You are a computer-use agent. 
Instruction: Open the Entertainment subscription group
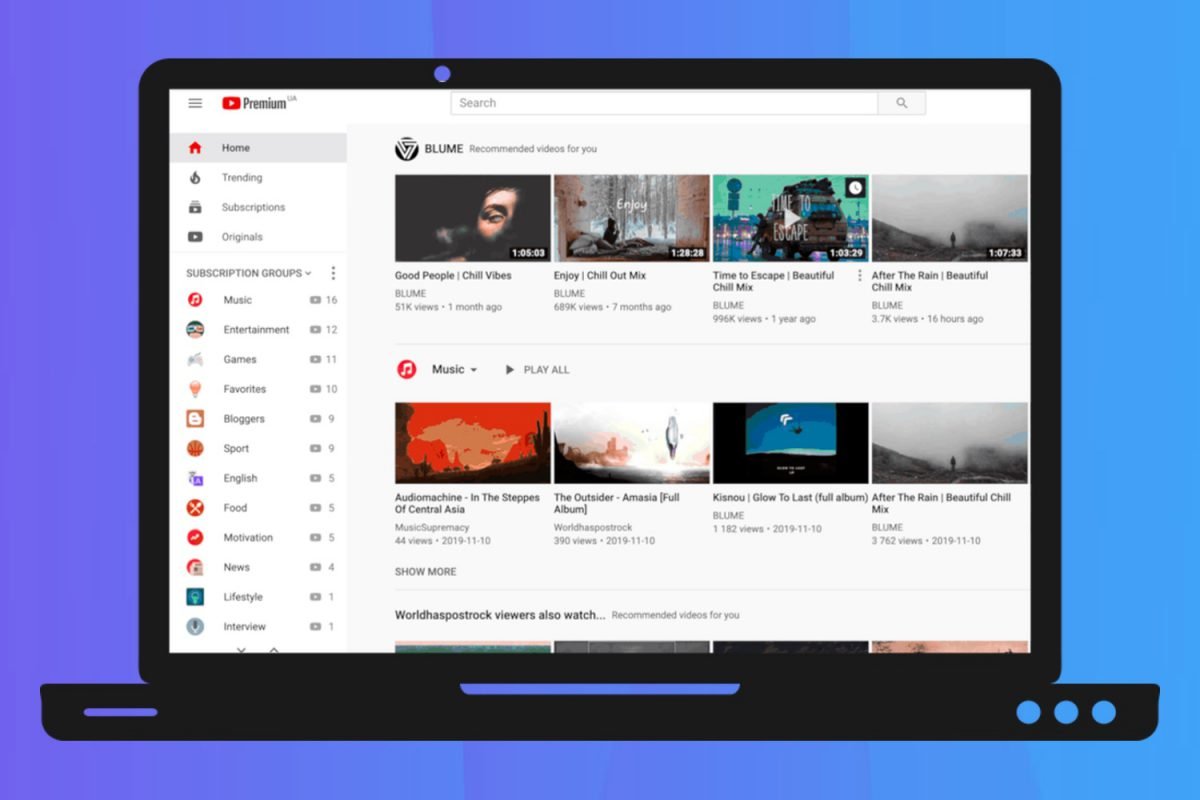[x=258, y=330]
